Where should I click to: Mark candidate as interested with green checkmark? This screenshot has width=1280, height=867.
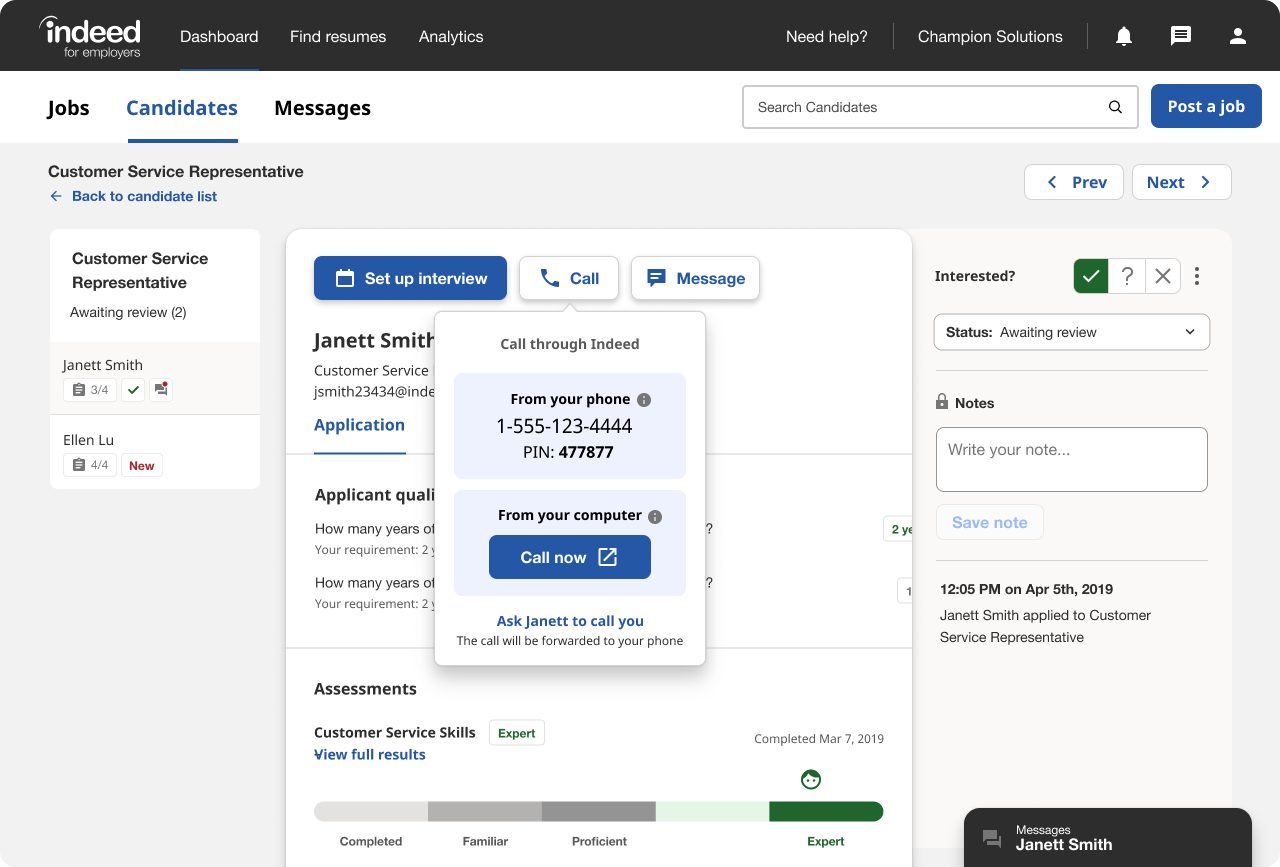click(x=1091, y=276)
